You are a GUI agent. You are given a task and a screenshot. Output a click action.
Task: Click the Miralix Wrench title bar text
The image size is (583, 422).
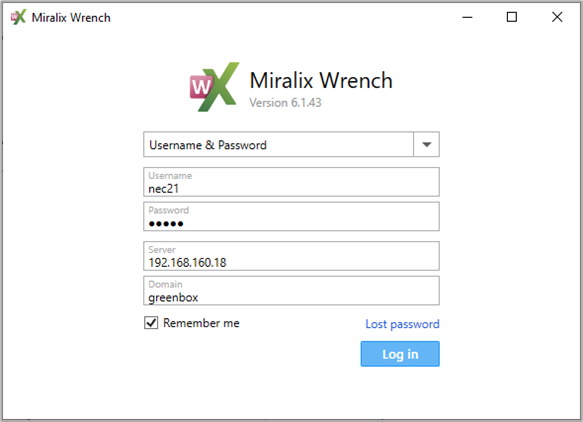[x=71, y=17]
